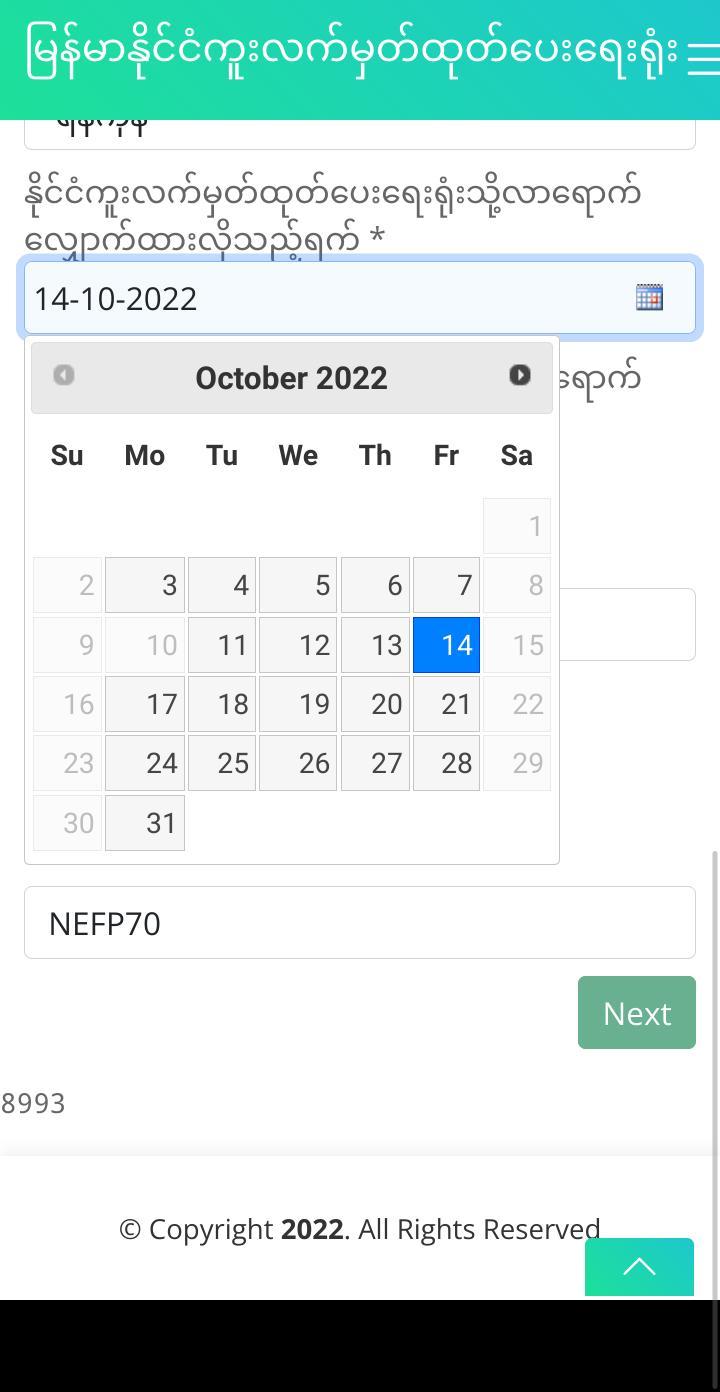
Task: Go to the previous month in the datepicker
Action: click(63, 375)
